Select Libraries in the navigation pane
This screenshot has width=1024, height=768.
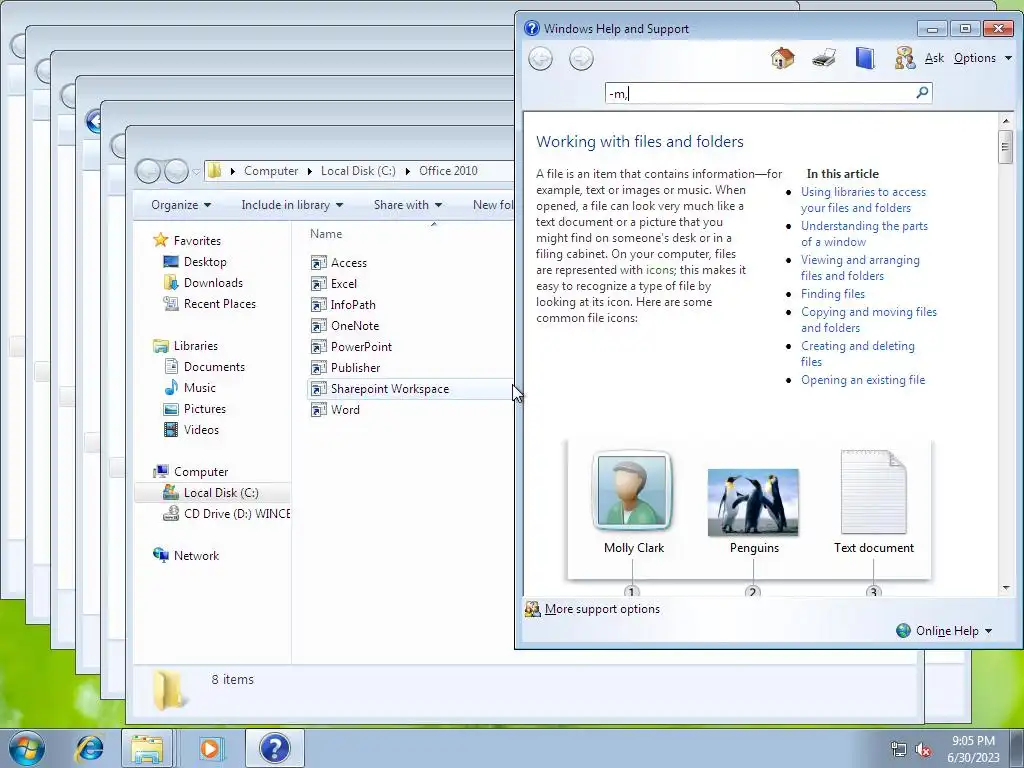[195, 346]
